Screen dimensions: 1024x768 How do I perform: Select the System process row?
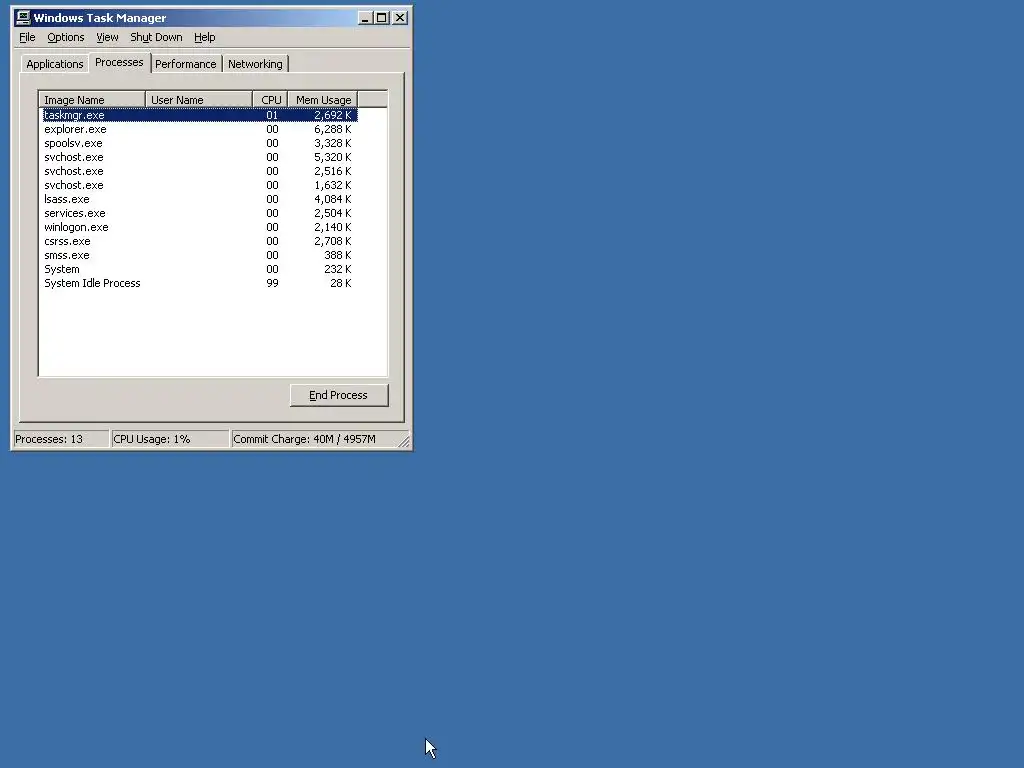(199, 270)
